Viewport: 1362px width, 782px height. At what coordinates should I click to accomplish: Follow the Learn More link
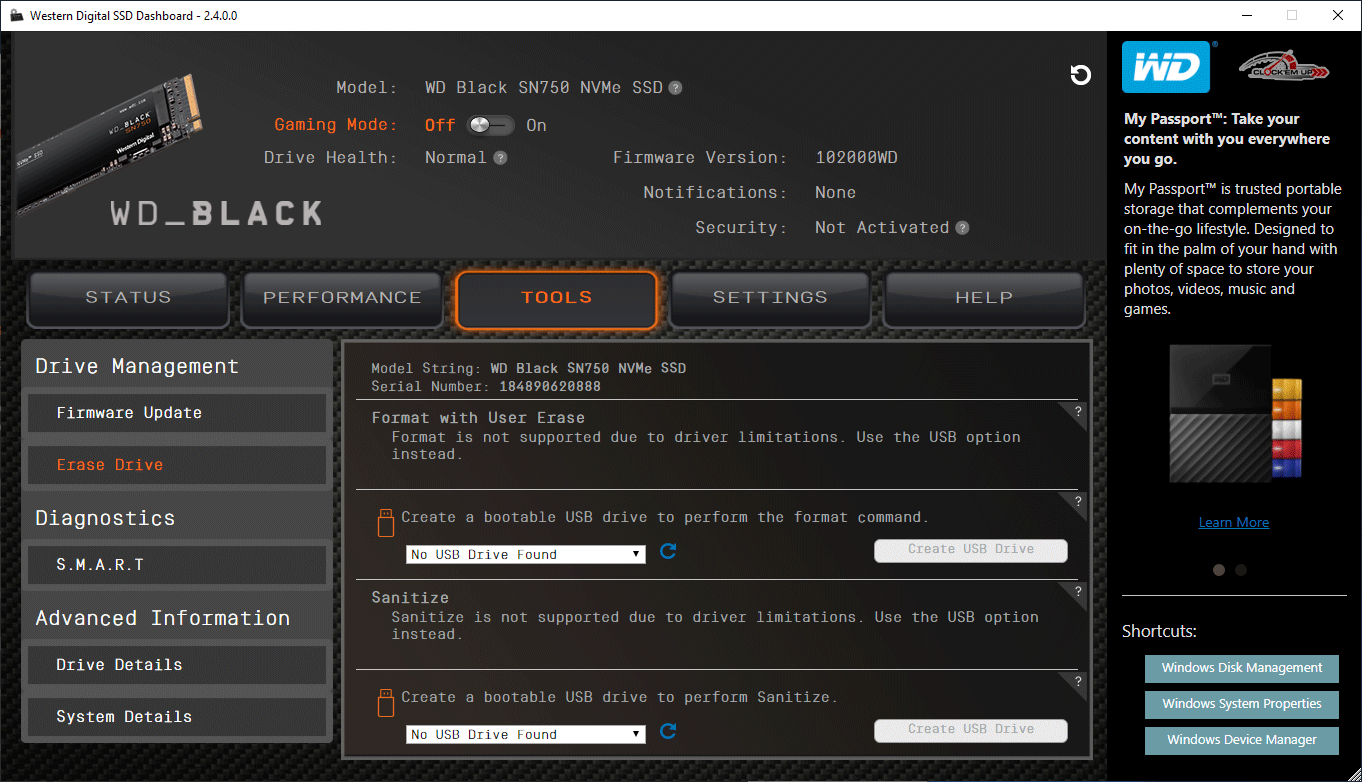1233,522
